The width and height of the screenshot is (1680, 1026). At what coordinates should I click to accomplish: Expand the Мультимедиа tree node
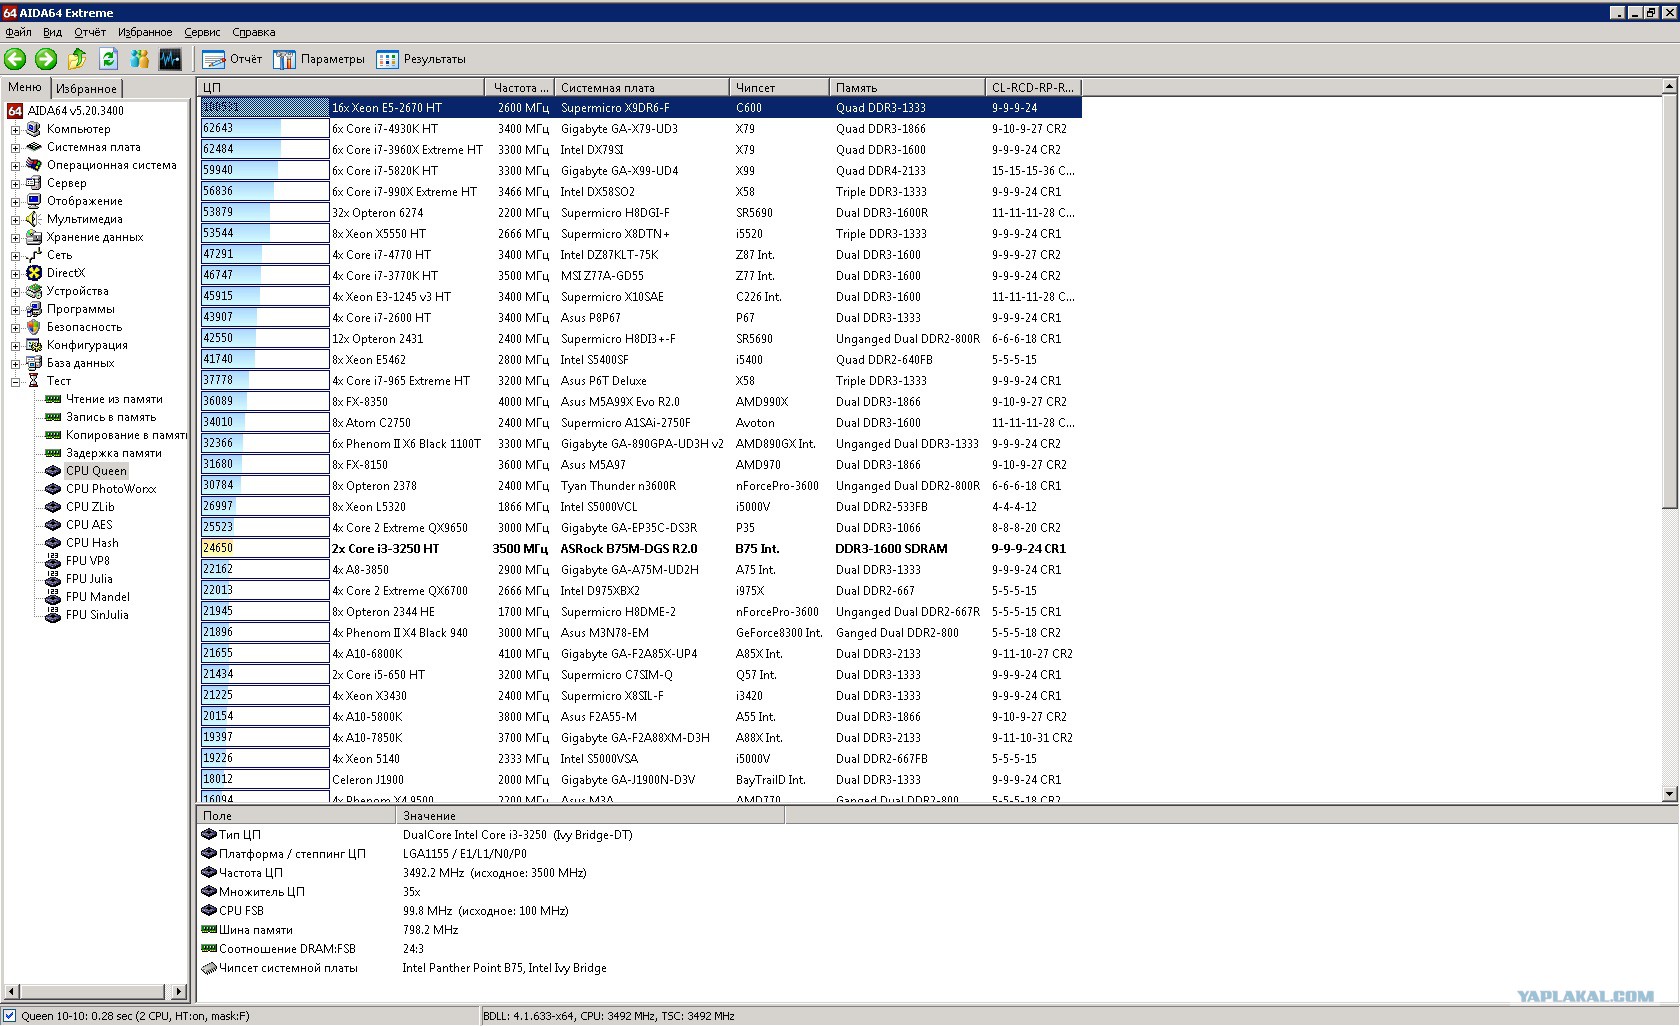click(x=15, y=219)
